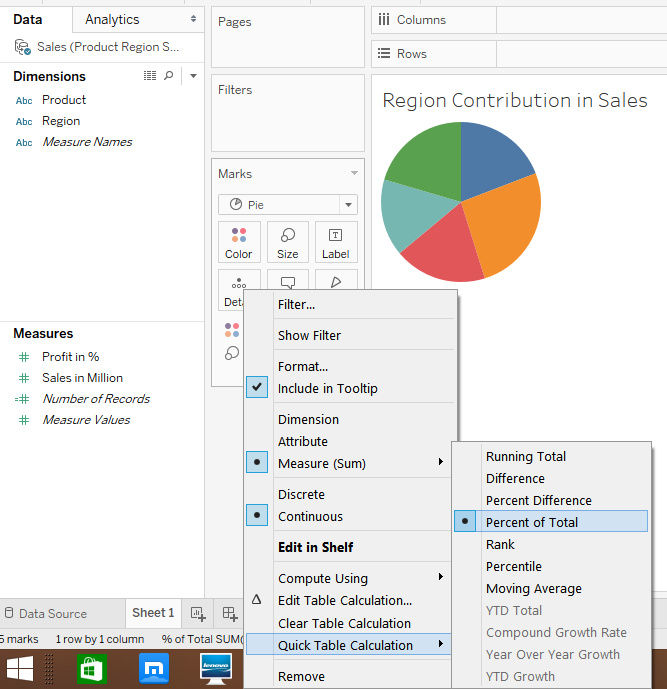Select the Discrete option
Viewport: 667px width, 689px height.
(301, 495)
